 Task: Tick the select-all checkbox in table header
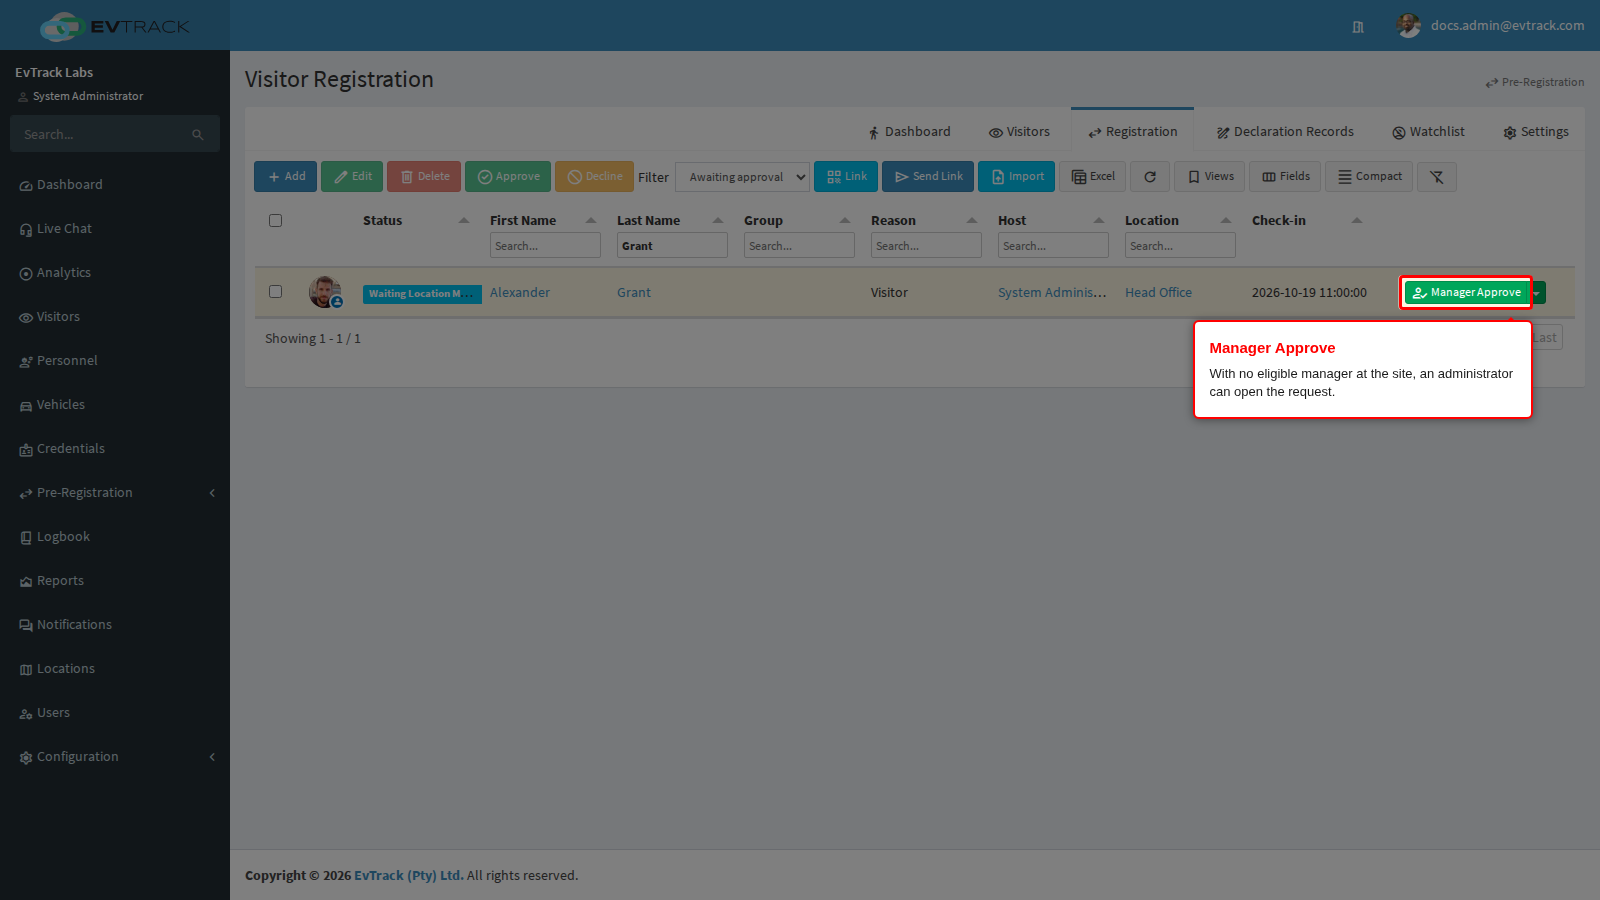275,221
